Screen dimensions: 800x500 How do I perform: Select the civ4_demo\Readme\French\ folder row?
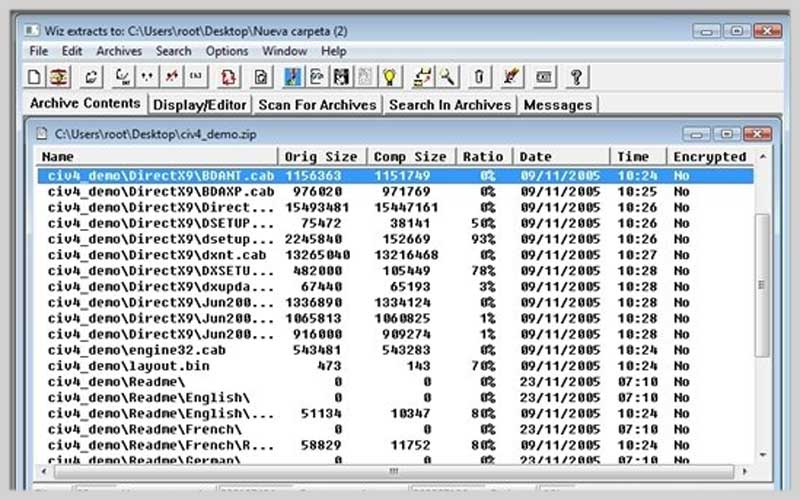click(395, 430)
